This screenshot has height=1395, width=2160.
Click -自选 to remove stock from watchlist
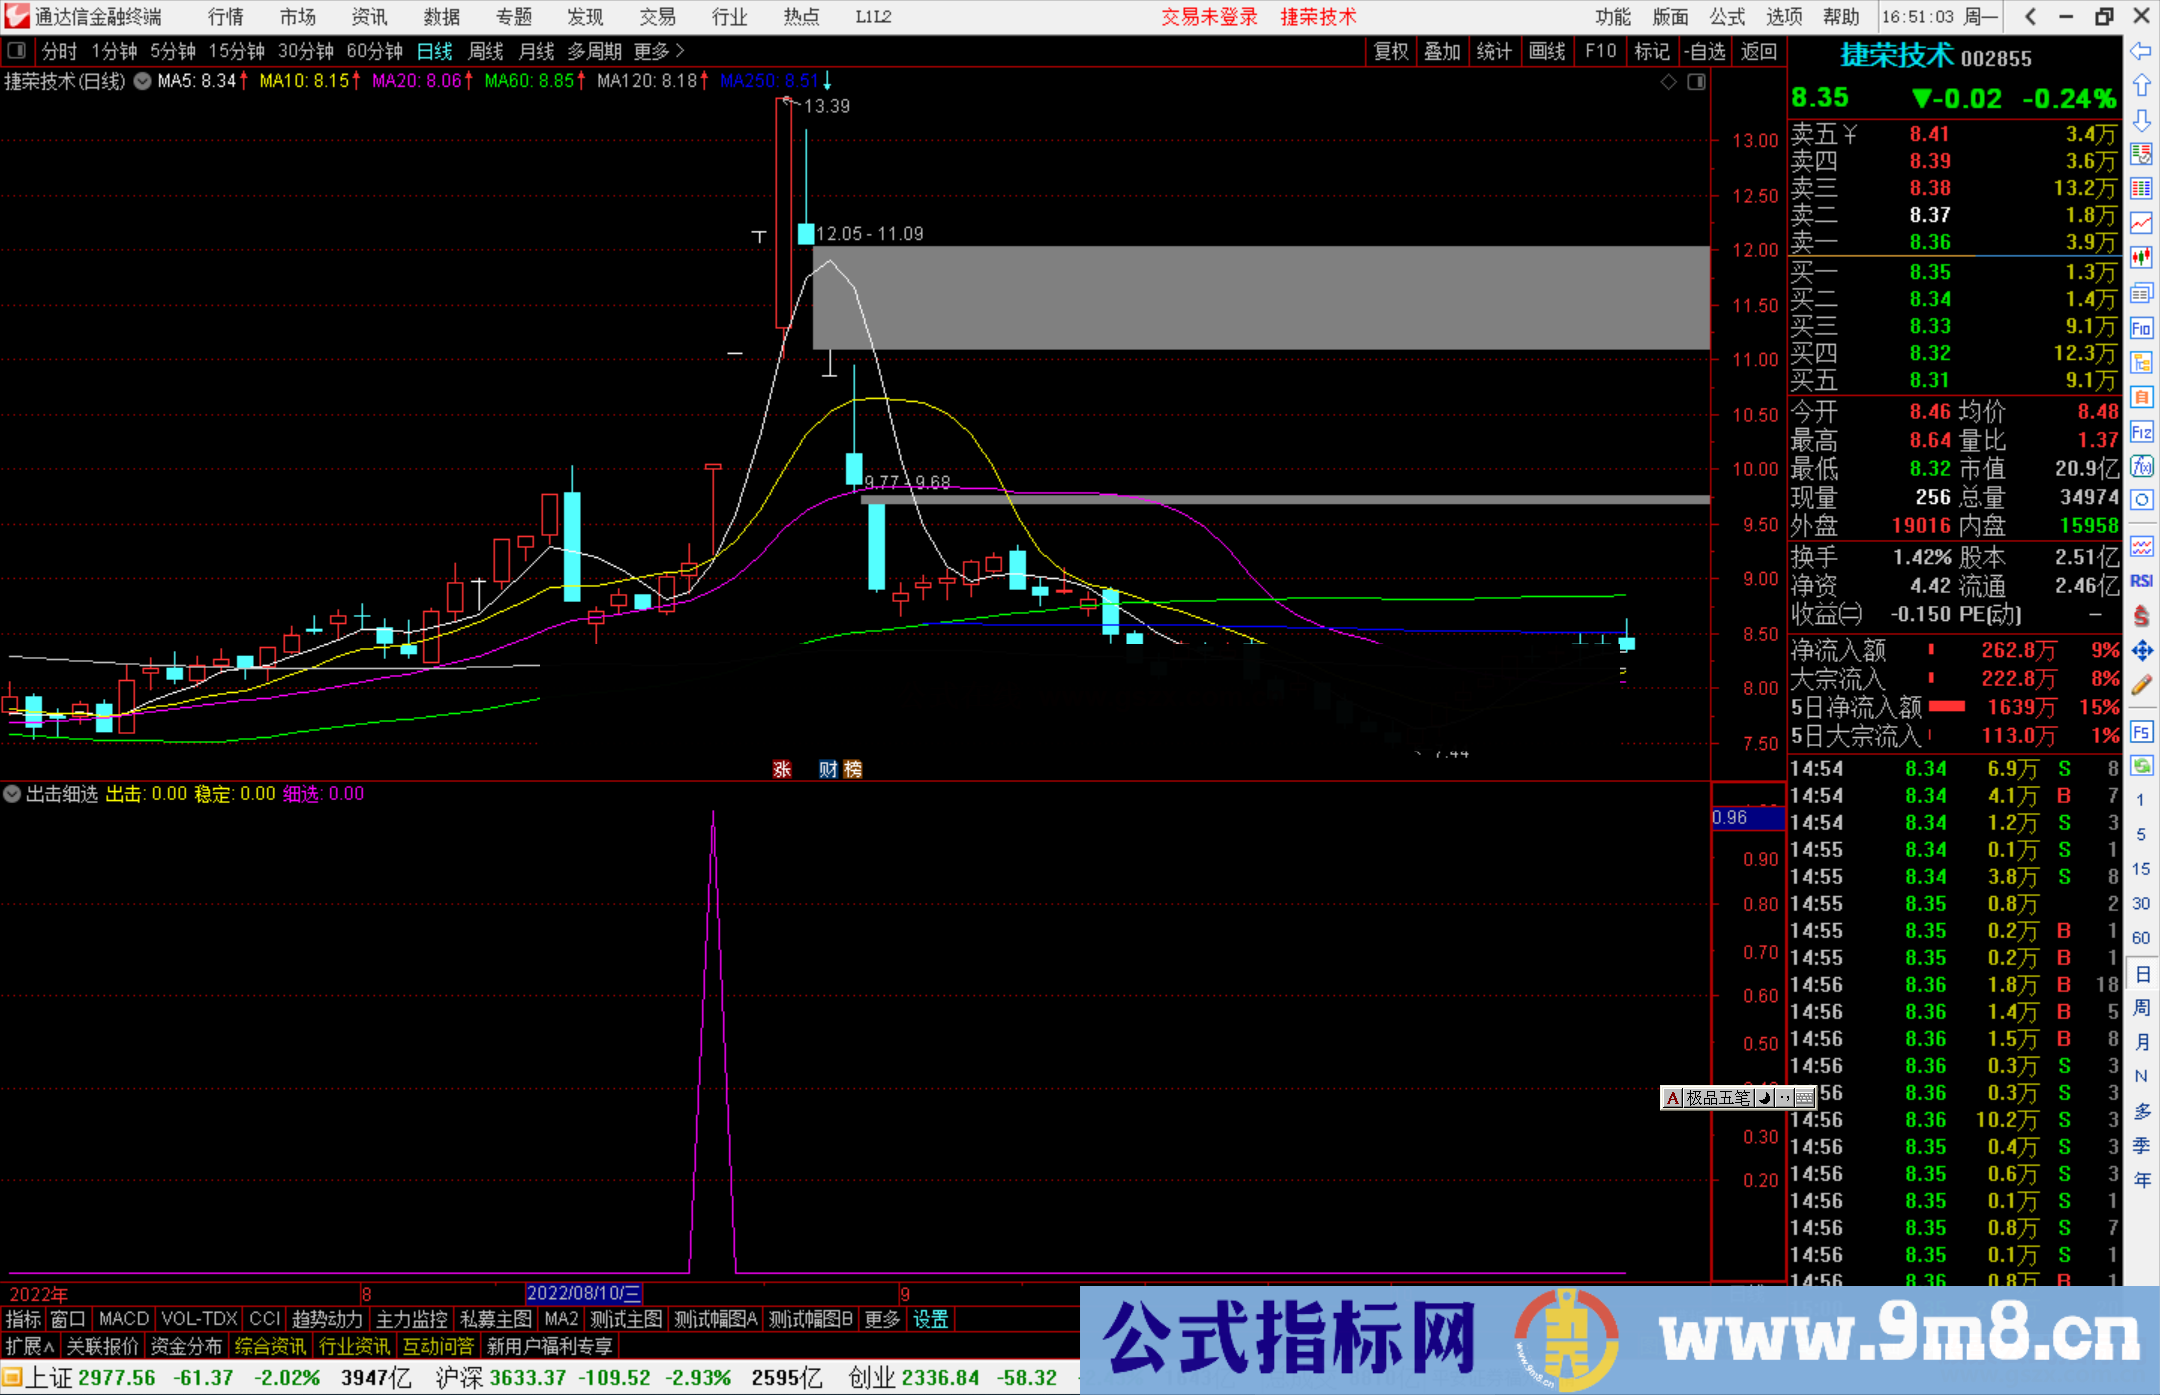[1707, 51]
